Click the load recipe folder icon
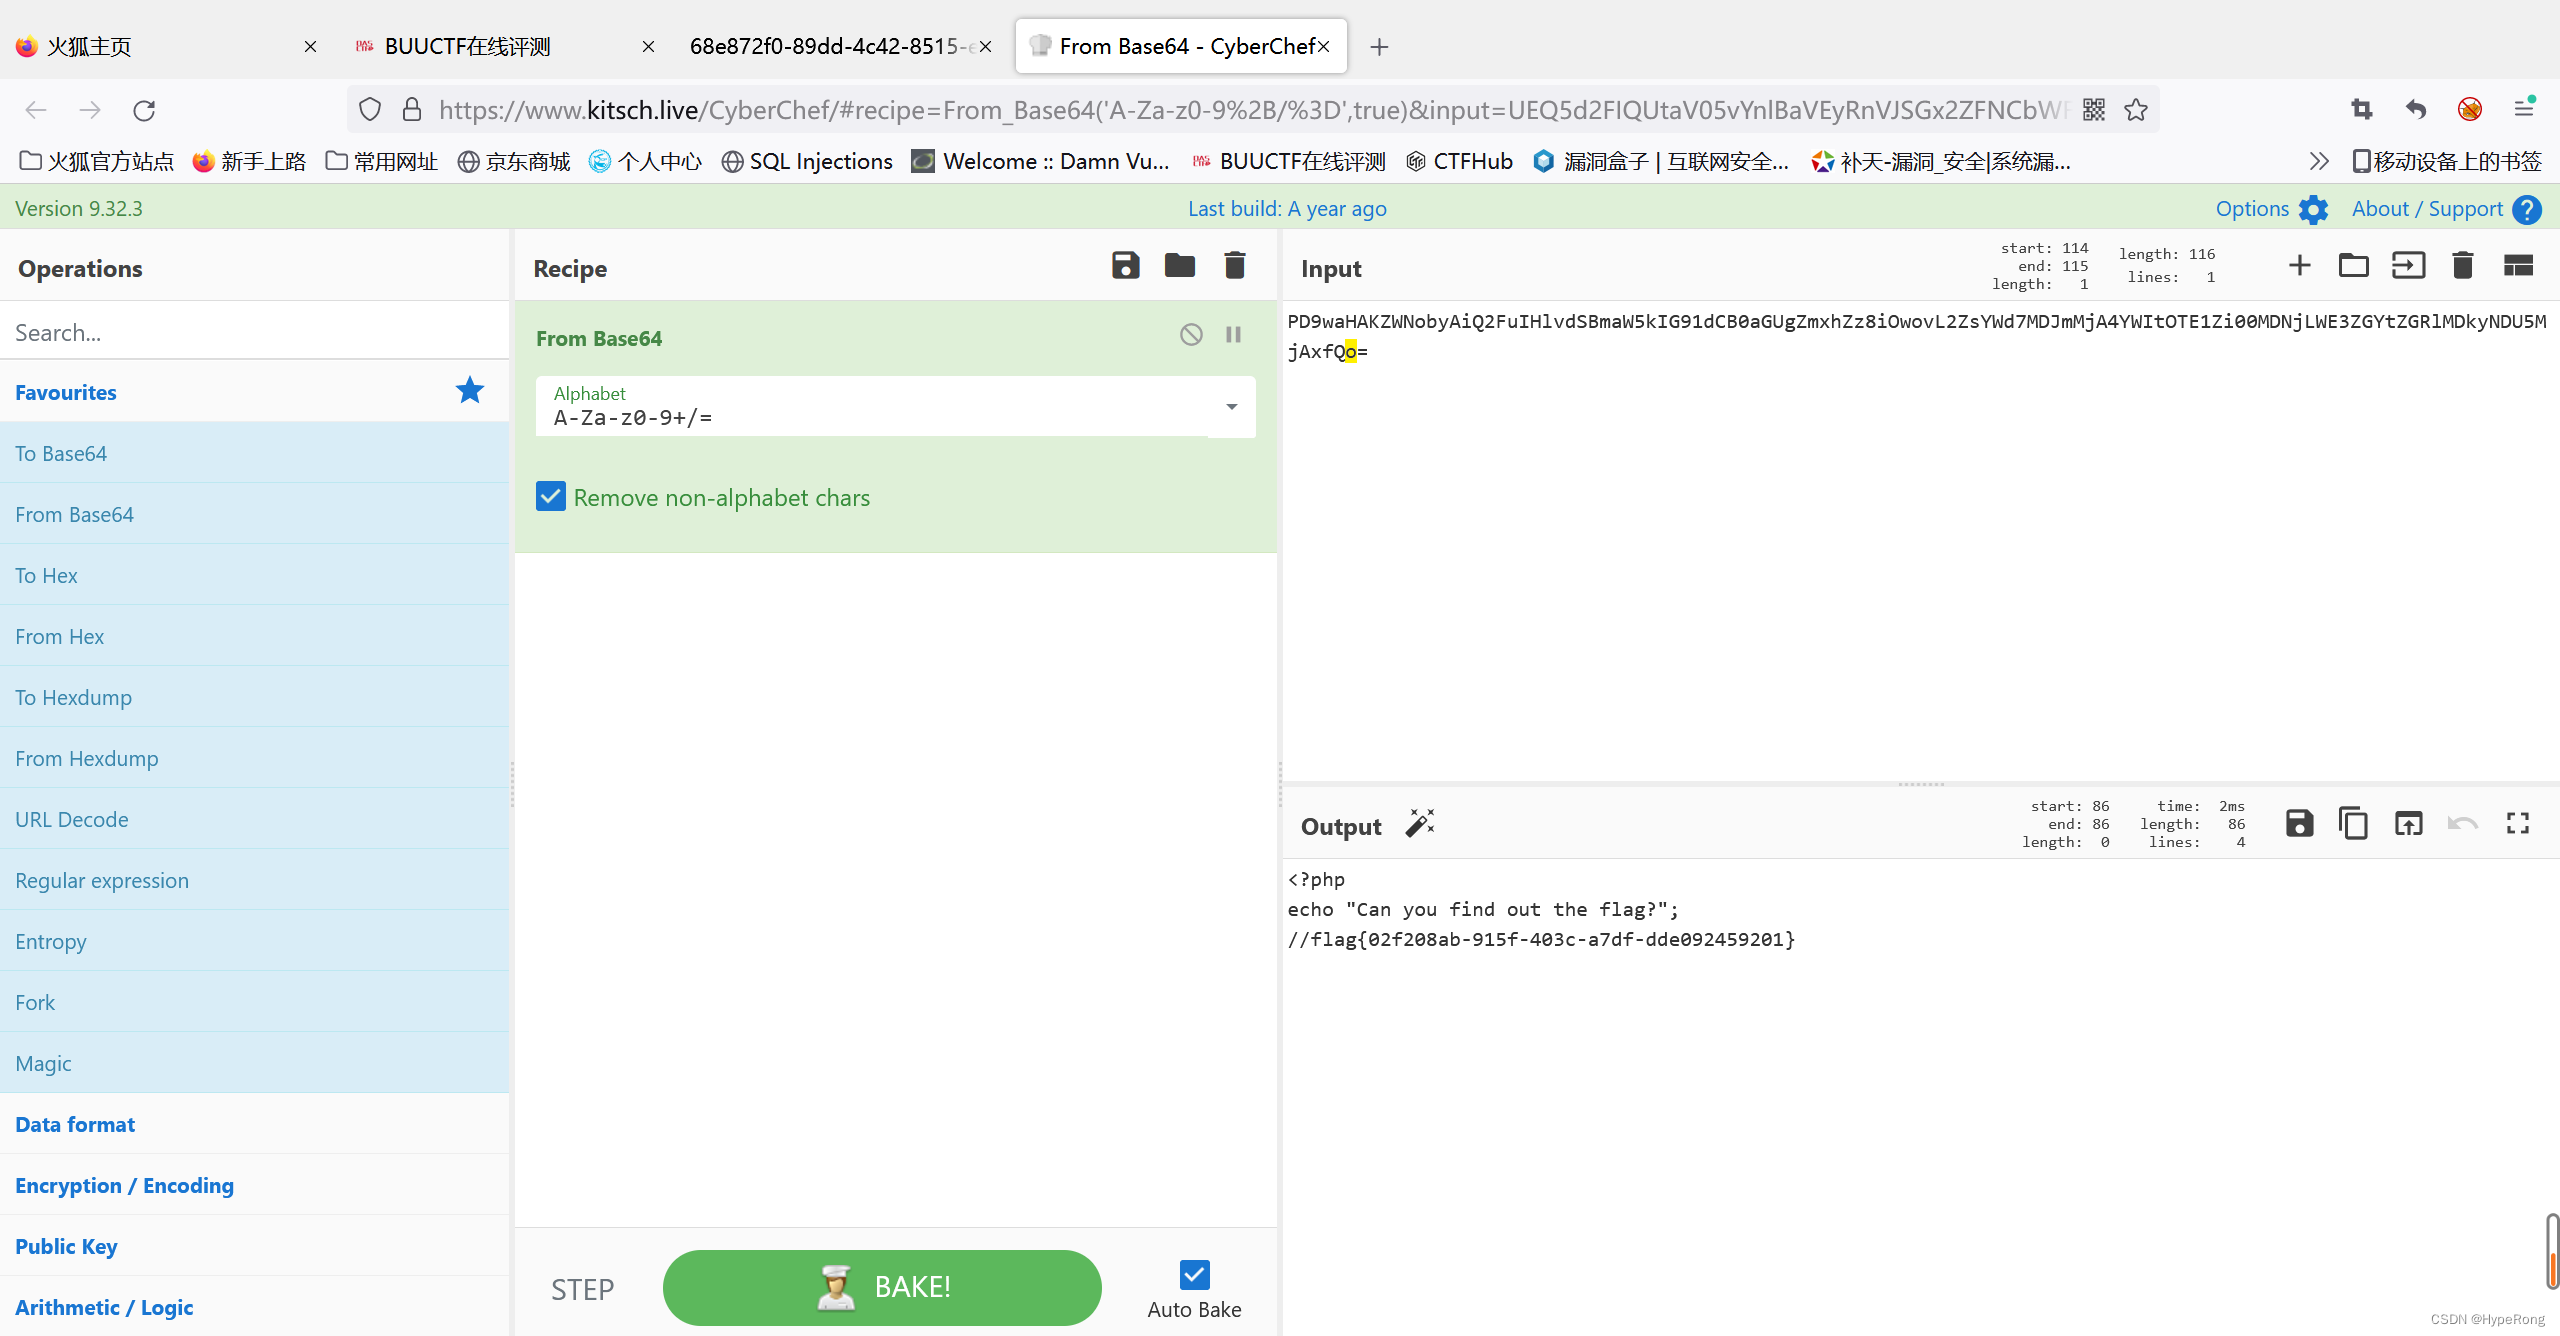2560x1336 pixels. coord(1180,268)
